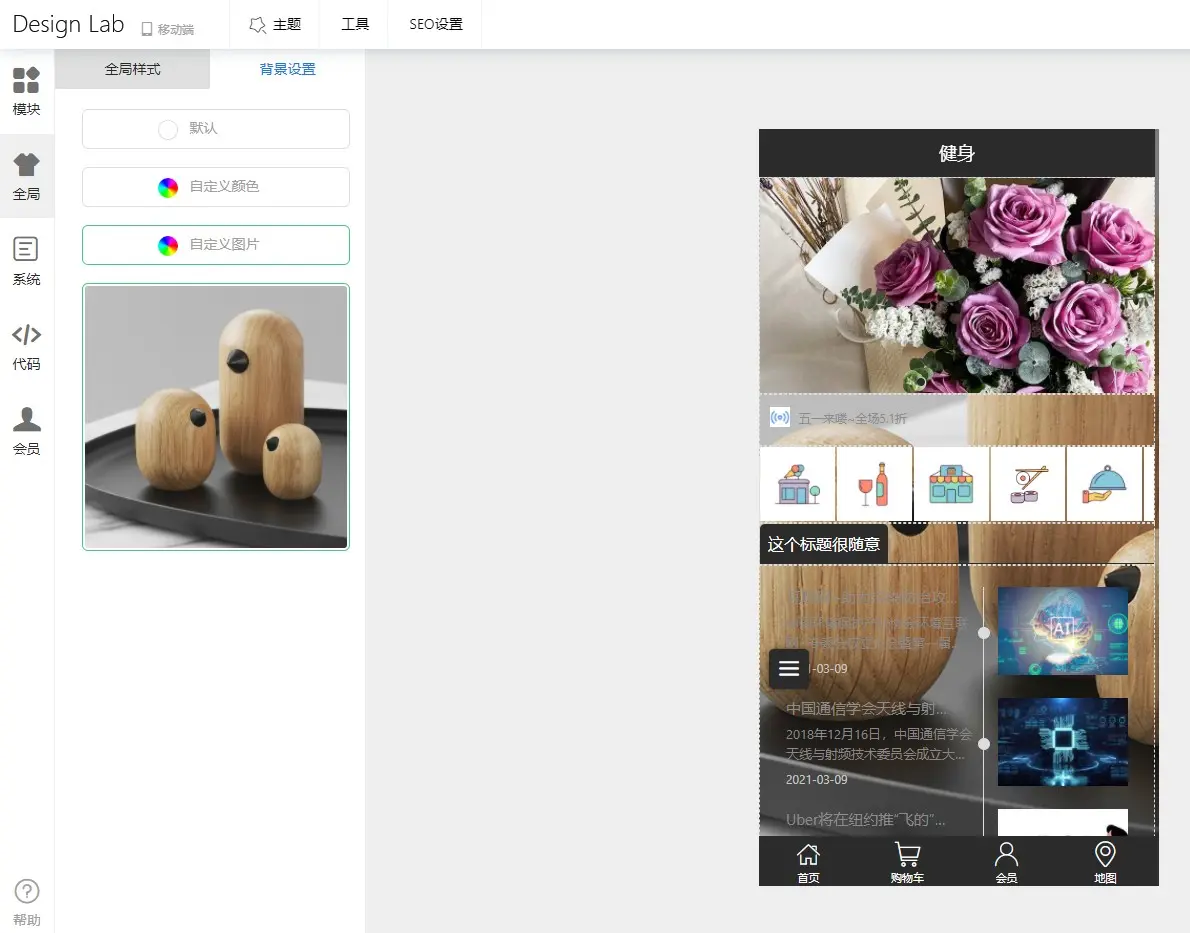1190x933 pixels.
Task: Open SEO设置 settings
Action: pyautogui.click(x=436, y=24)
